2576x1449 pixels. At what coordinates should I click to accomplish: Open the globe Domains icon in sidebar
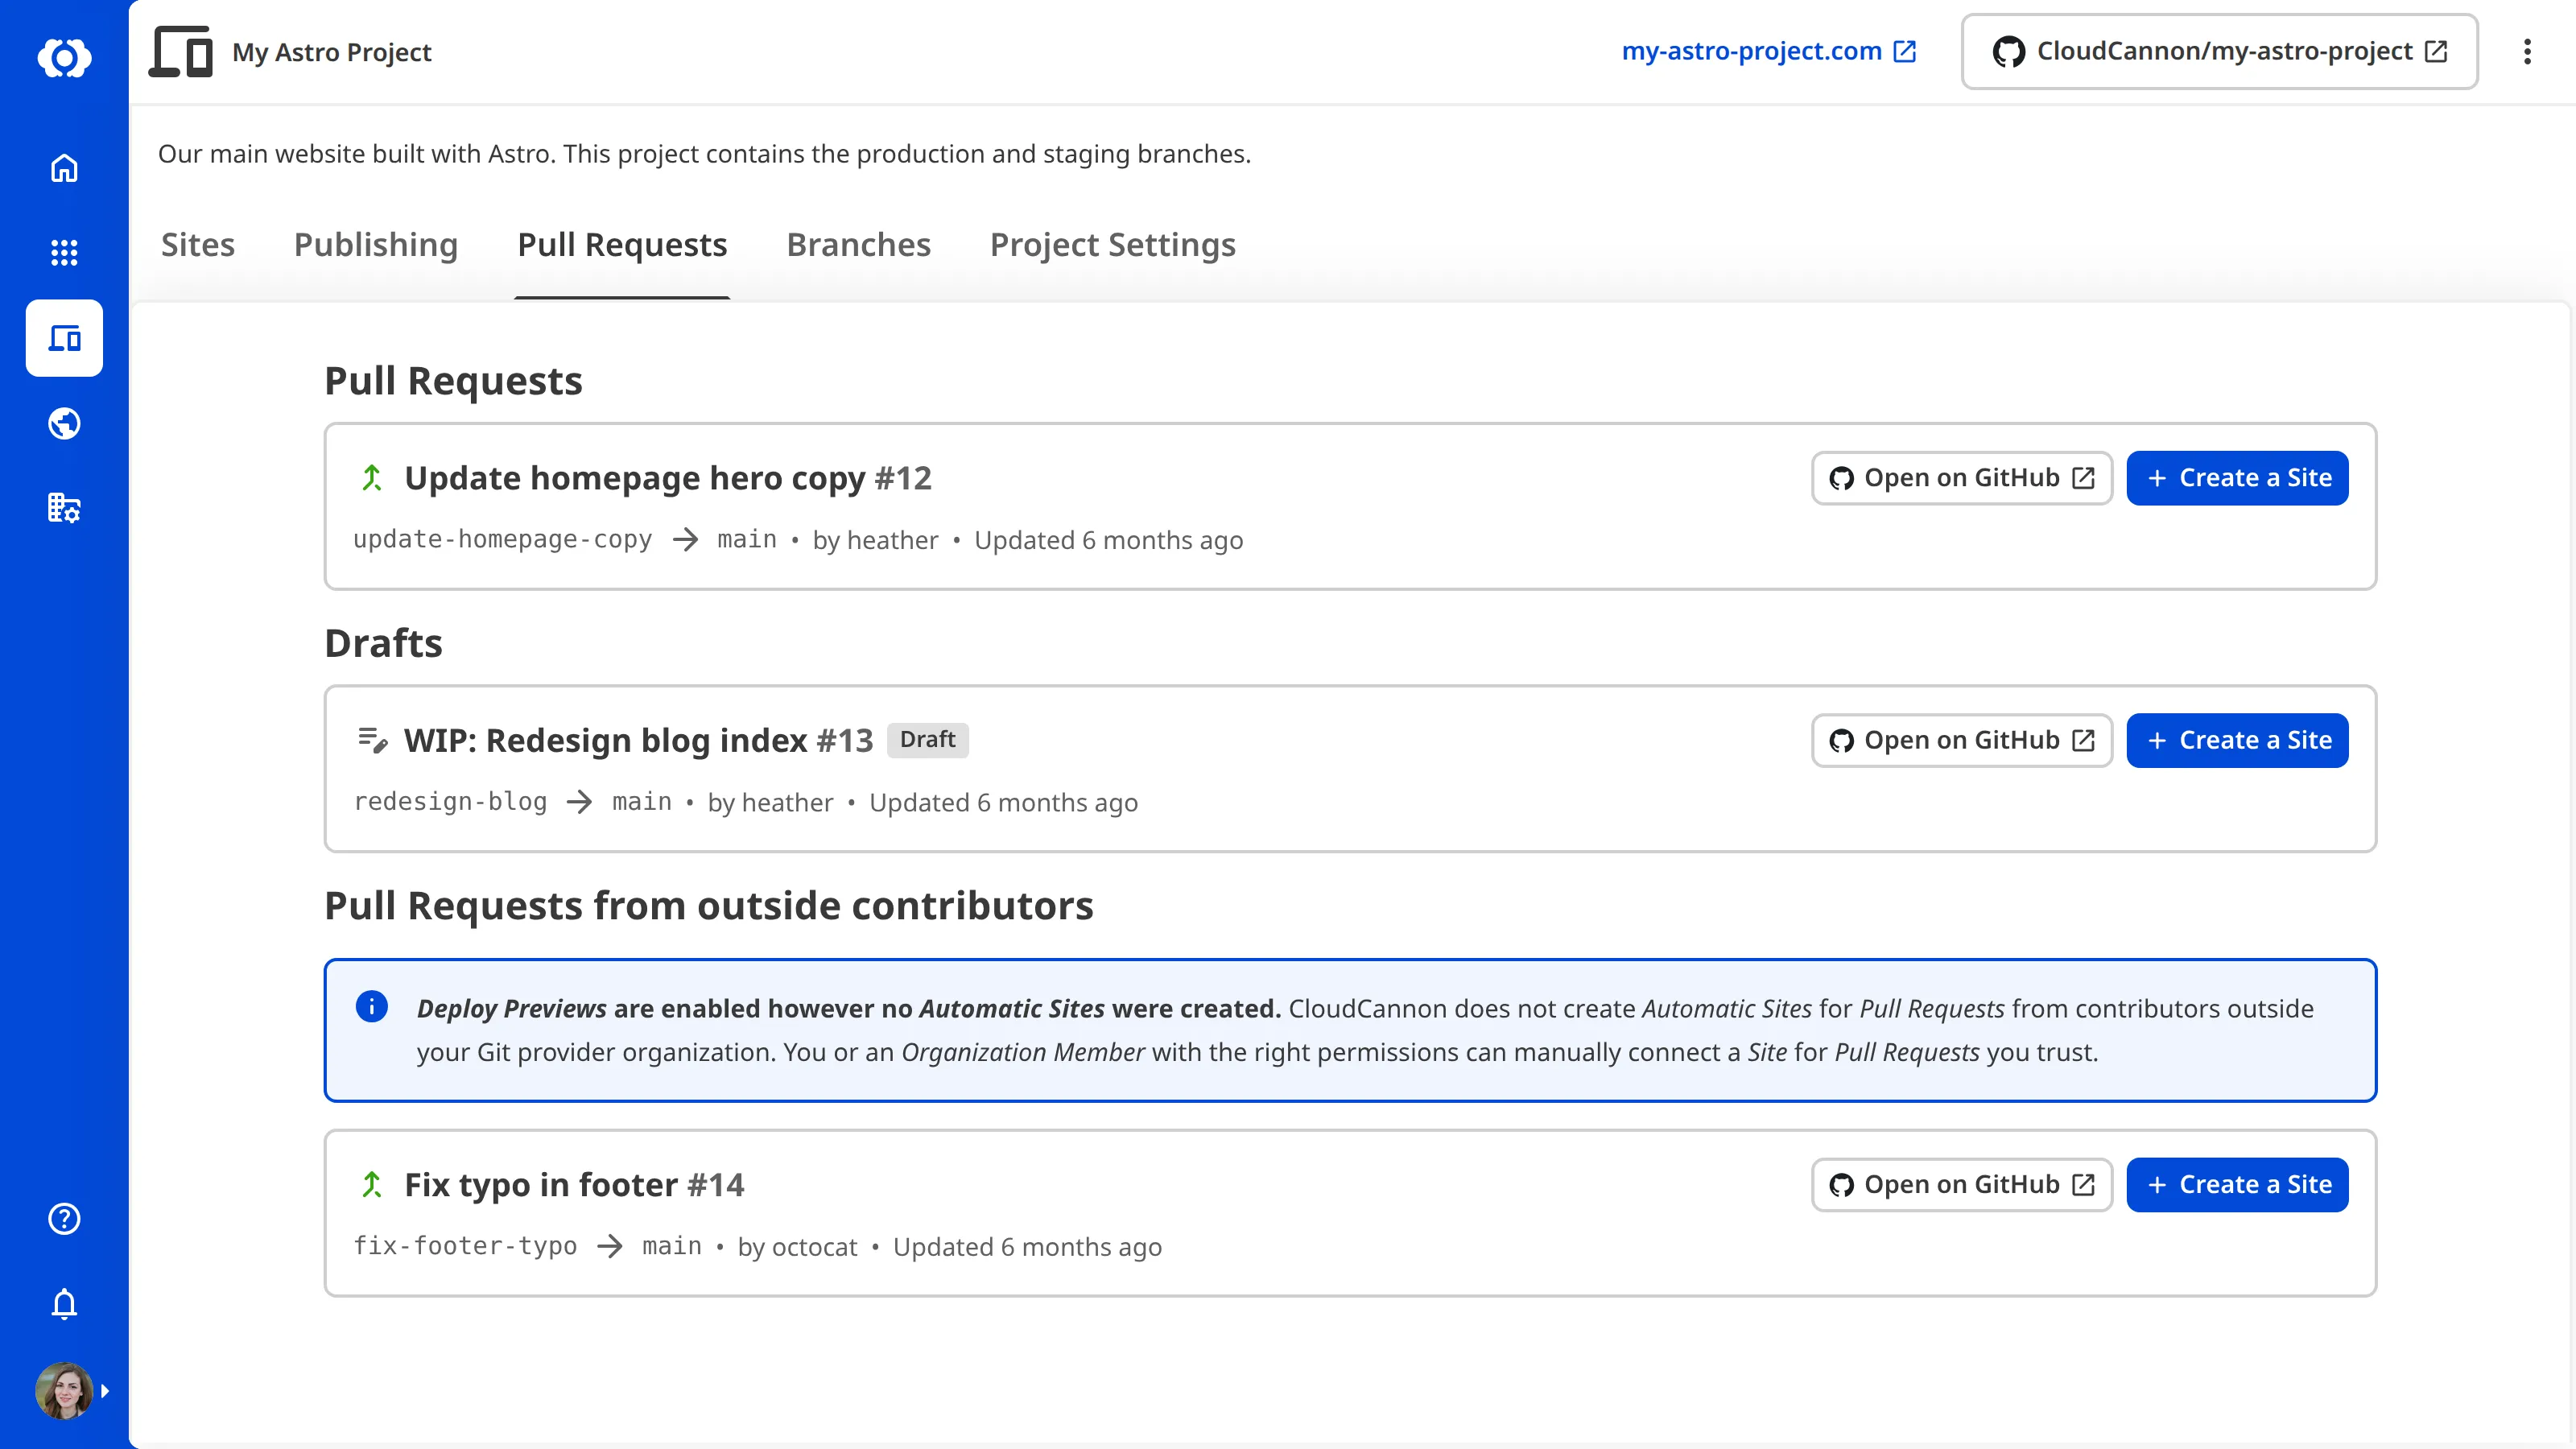click(64, 423)
